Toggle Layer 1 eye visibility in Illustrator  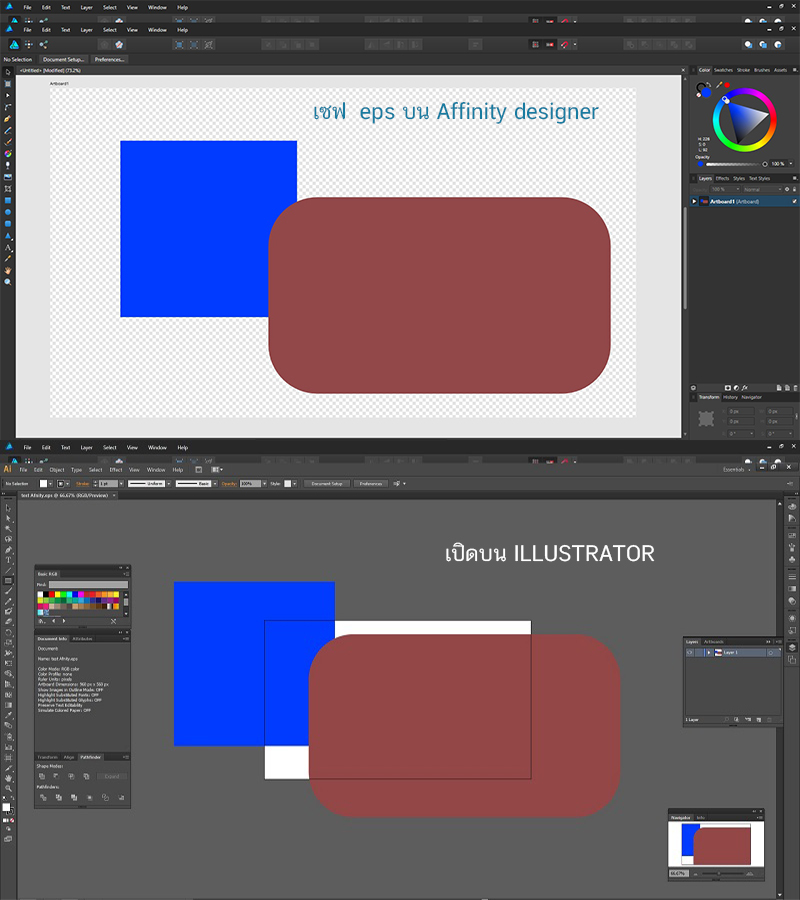click(x=690, y=653)
